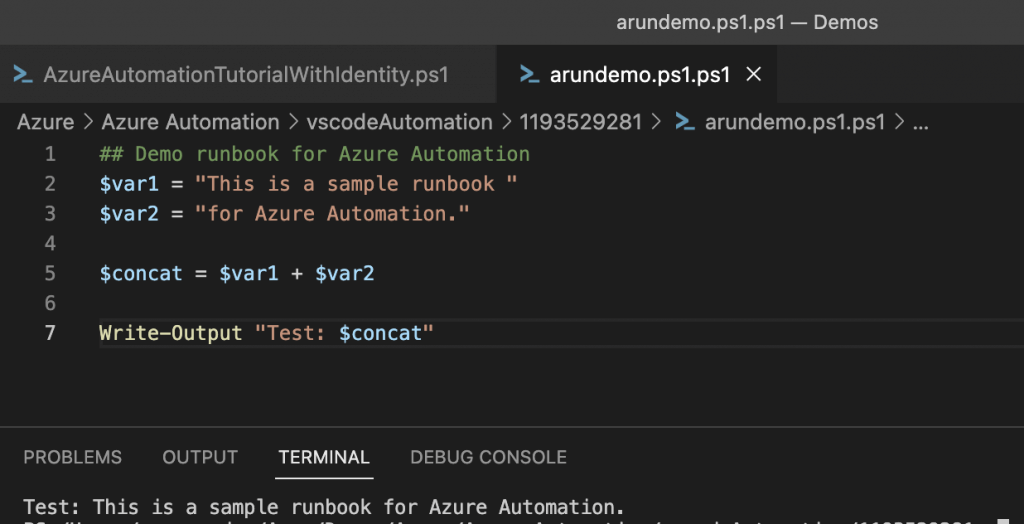
Task: Click the PowerShell file icon in breadcrumbs
Action: pyautogui.click(x=685, y=122)
